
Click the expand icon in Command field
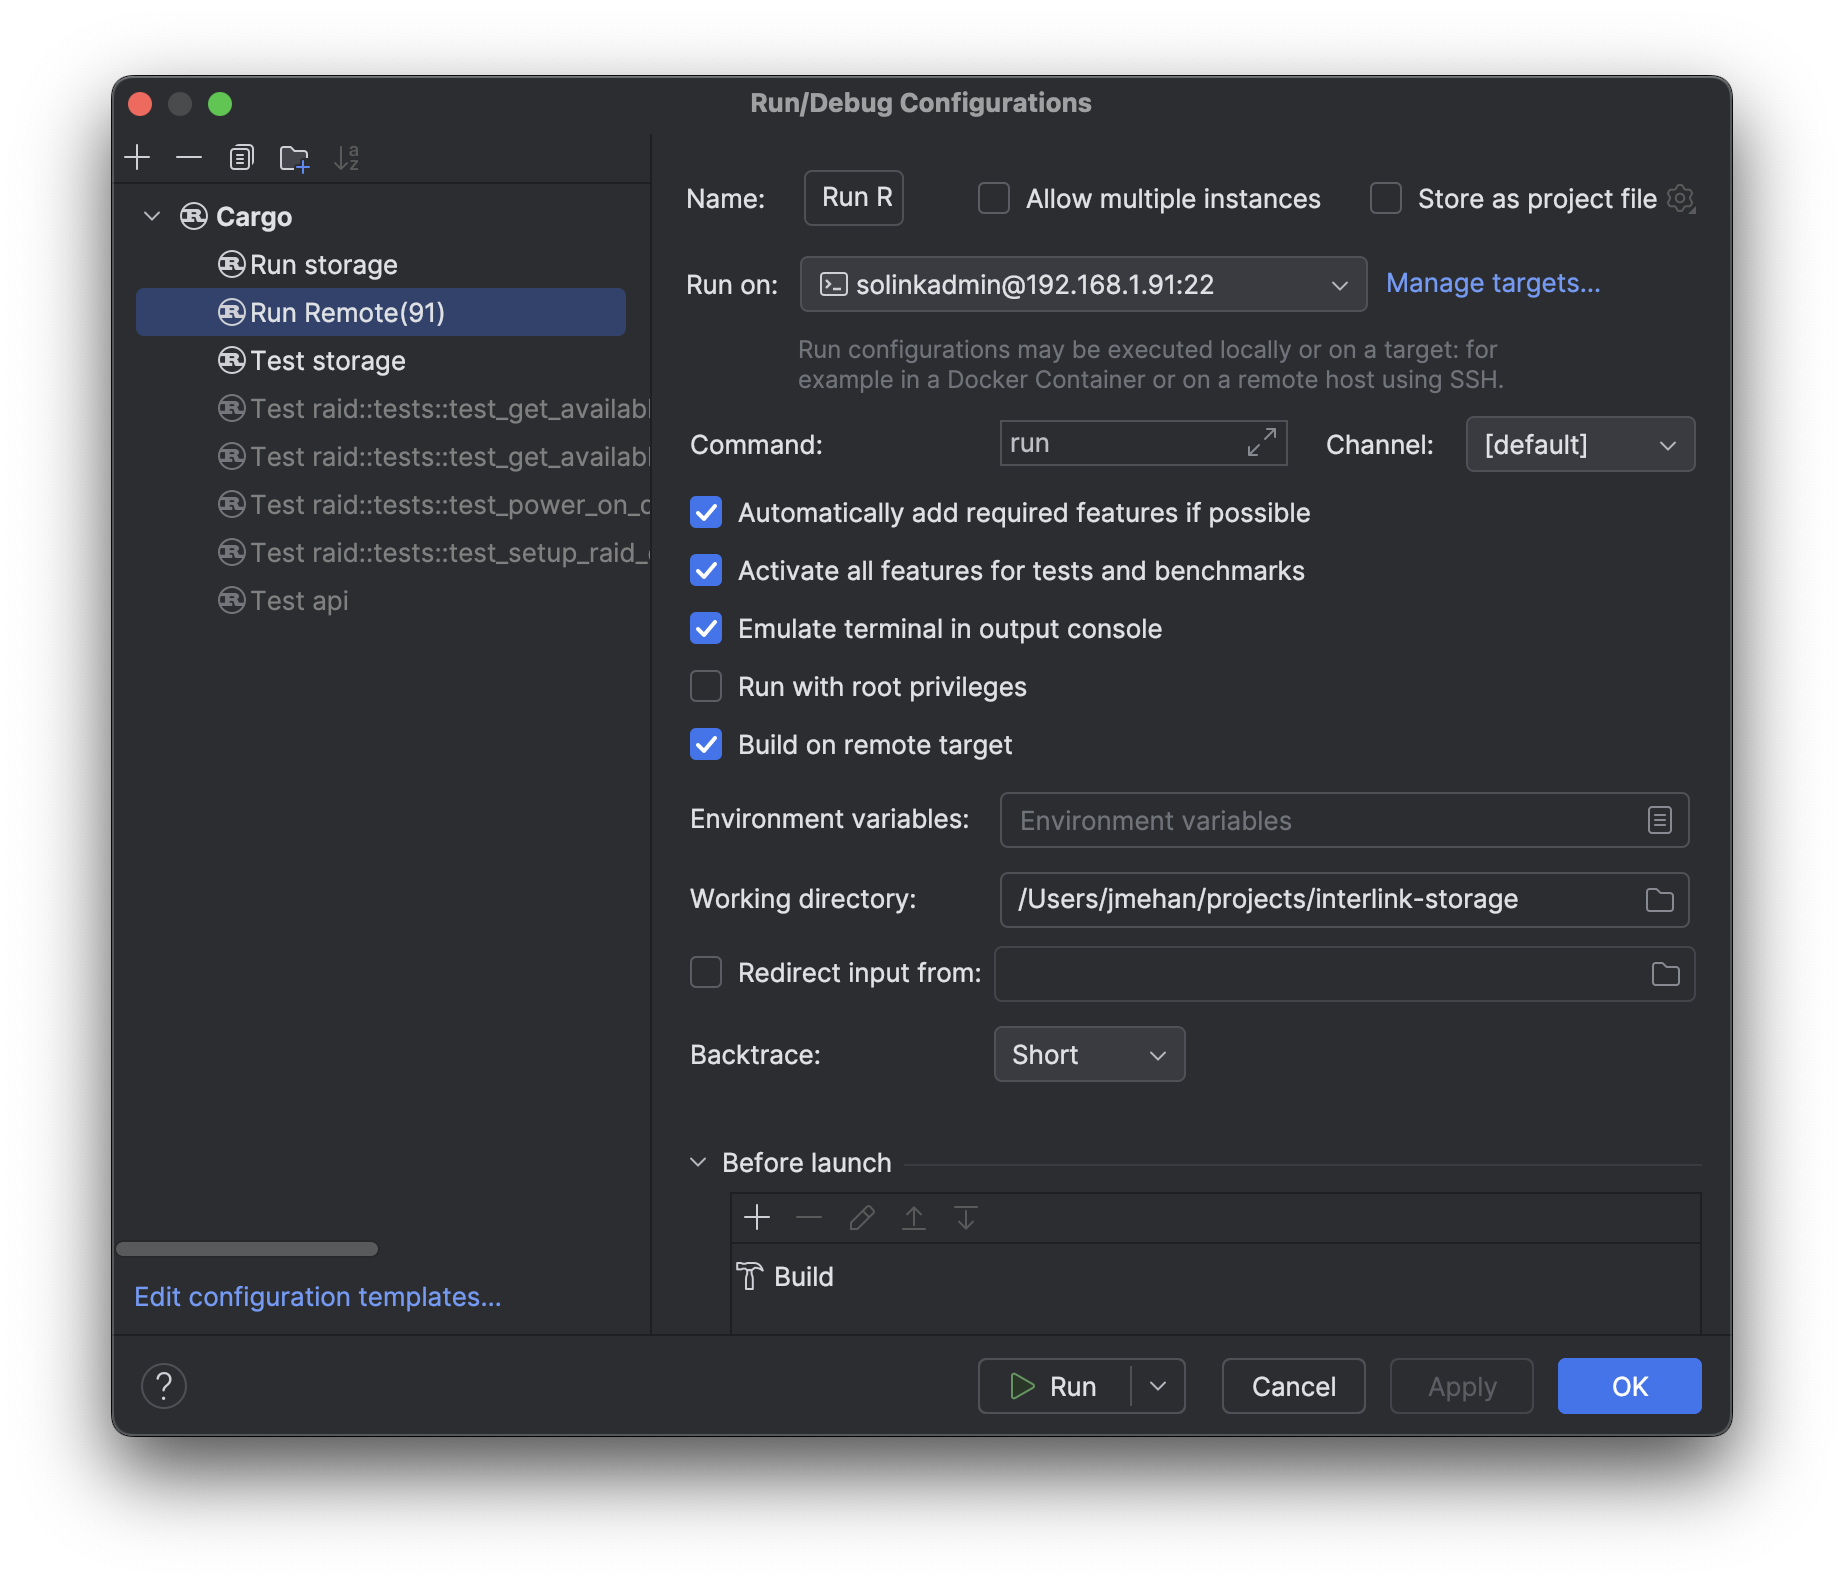[1261, 443]
